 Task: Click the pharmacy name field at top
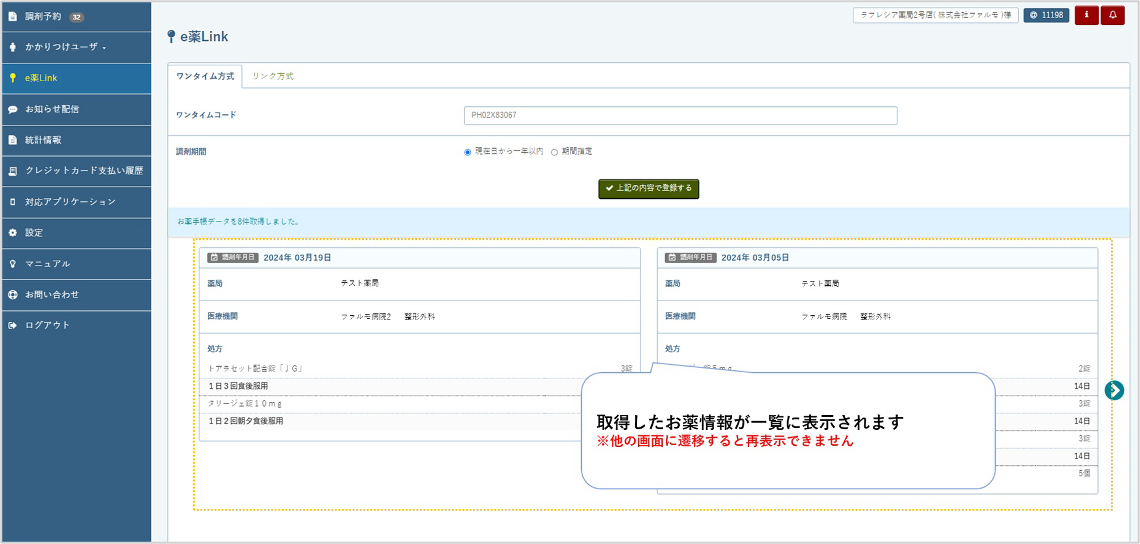tap(933, 15)
